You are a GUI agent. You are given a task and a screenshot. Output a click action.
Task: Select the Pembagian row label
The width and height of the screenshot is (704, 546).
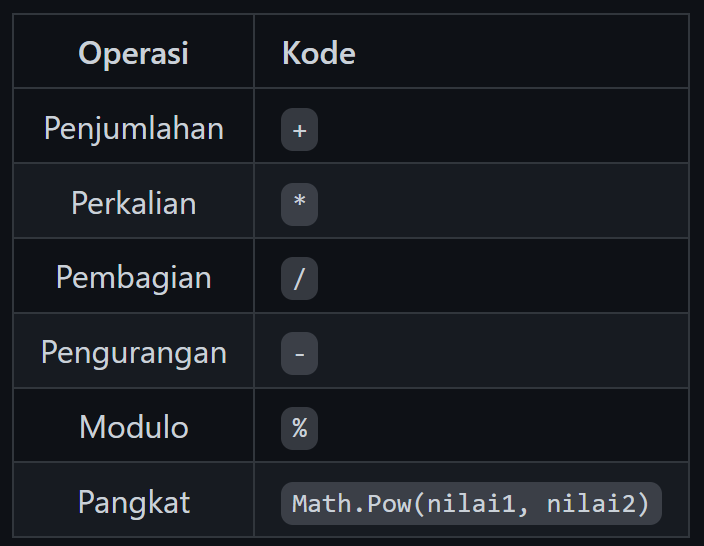point(133,277)
